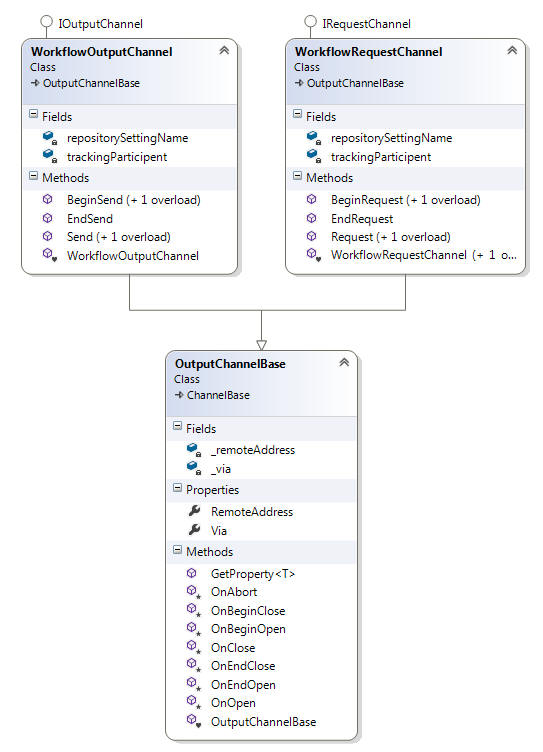Select the OnAbort method
This screenshot has height=752, width=543.
click(x=234, y=592)
